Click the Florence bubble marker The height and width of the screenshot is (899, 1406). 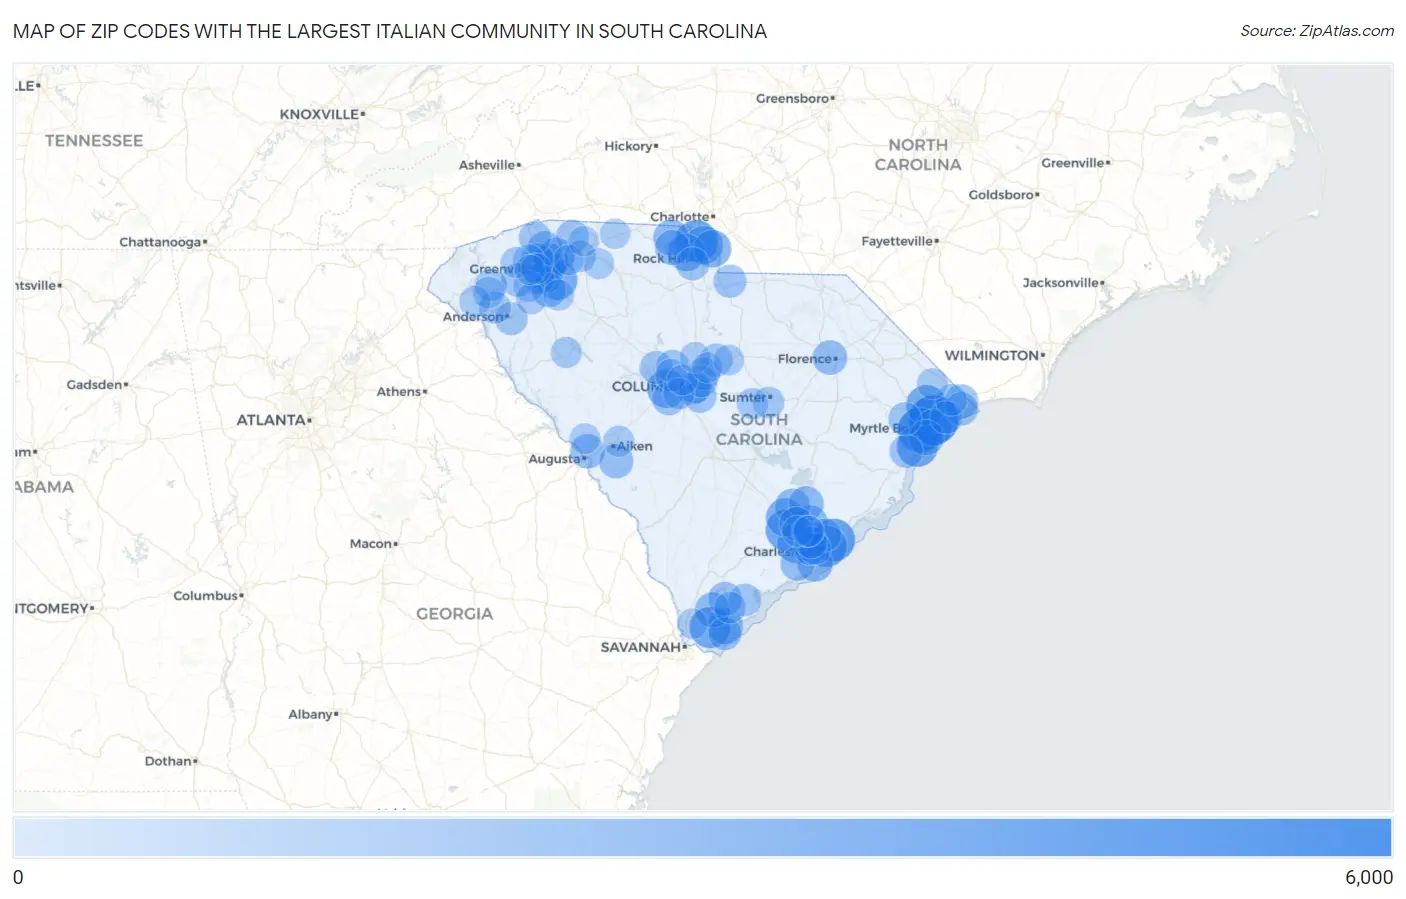coord(829,357)
